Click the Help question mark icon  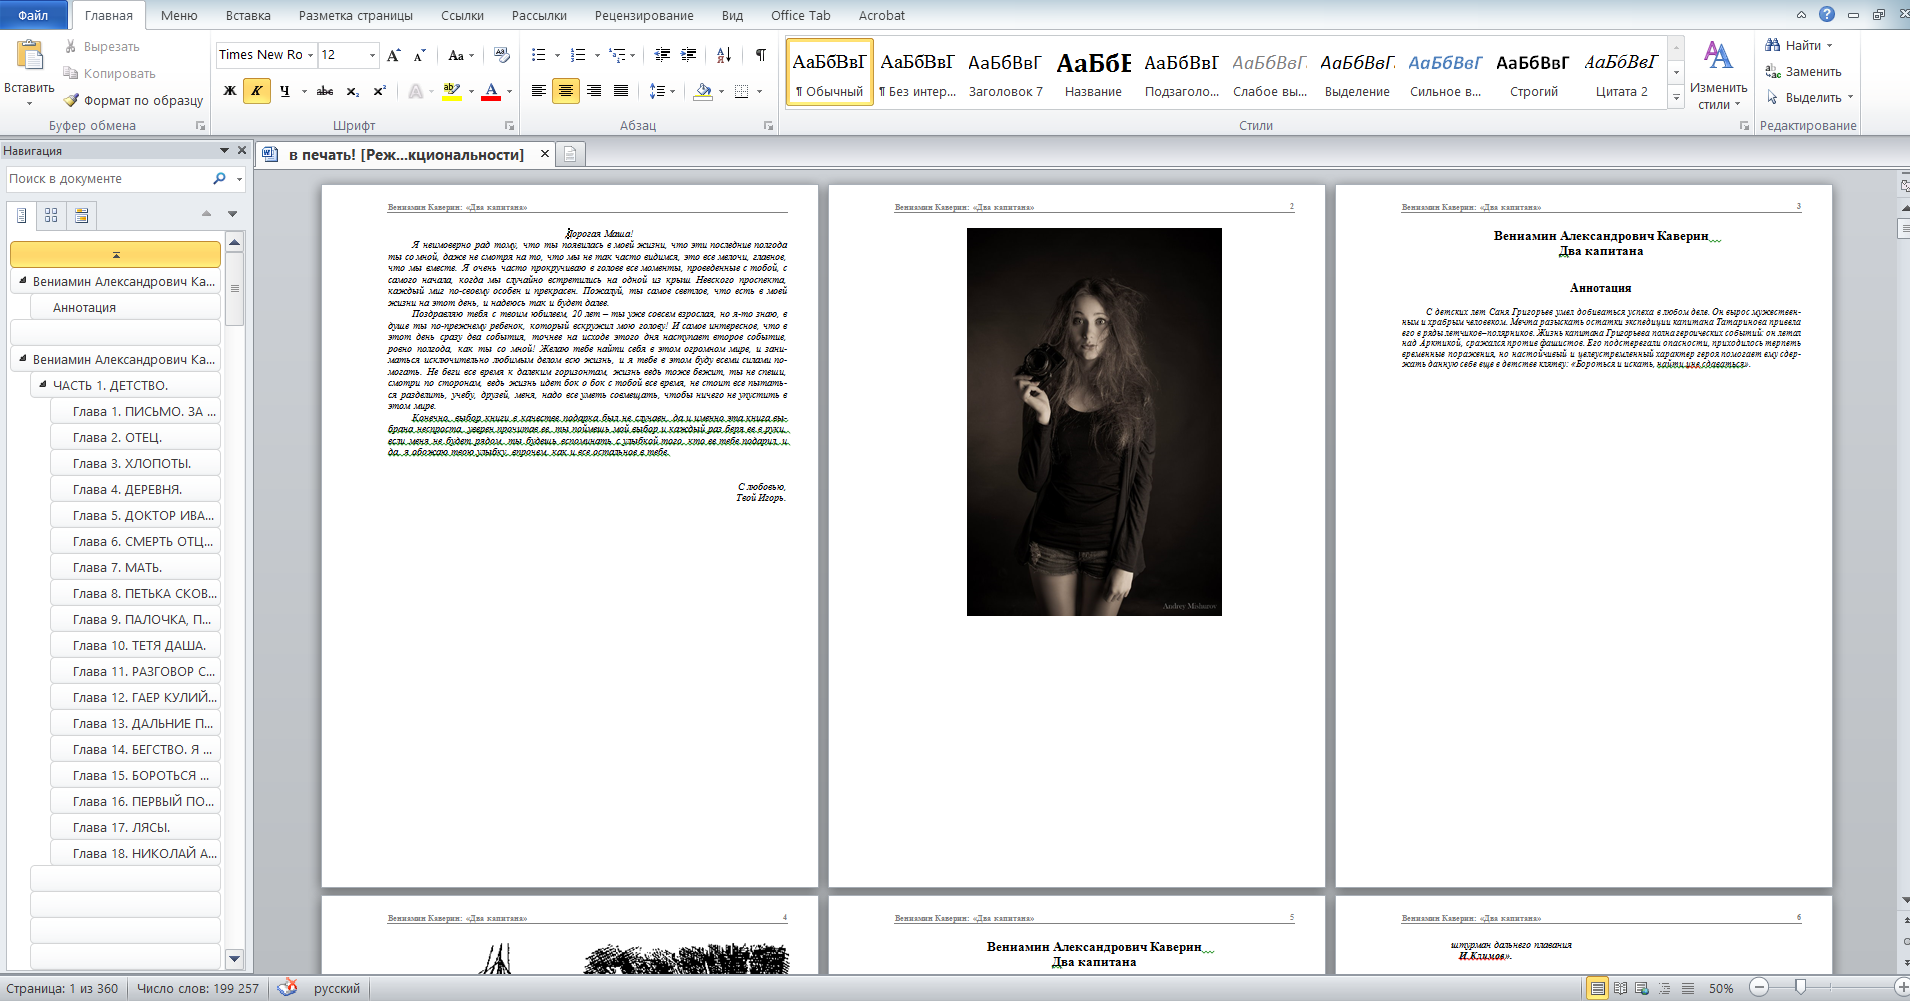tap(1827, 14)
